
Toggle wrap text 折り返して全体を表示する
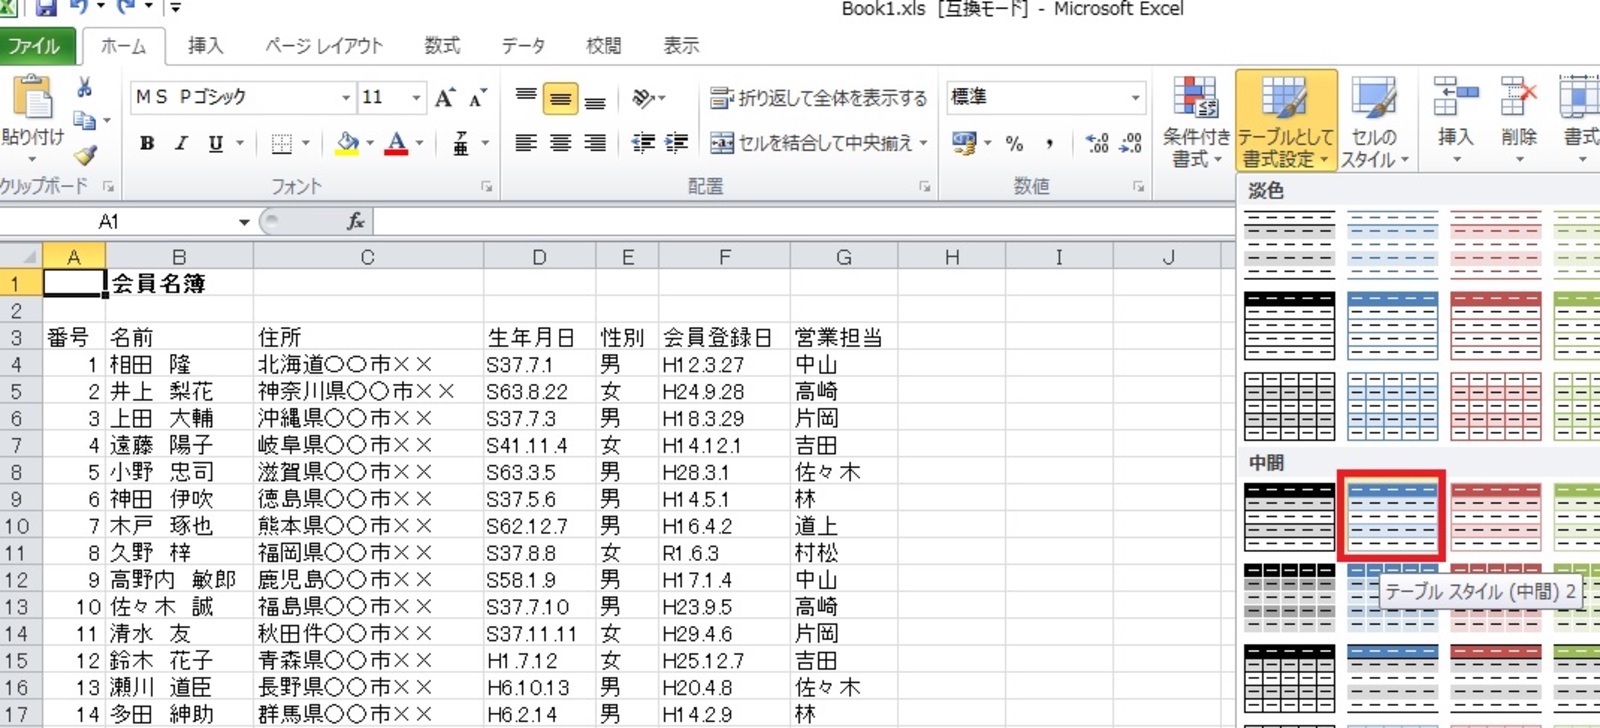coord(818,98)
